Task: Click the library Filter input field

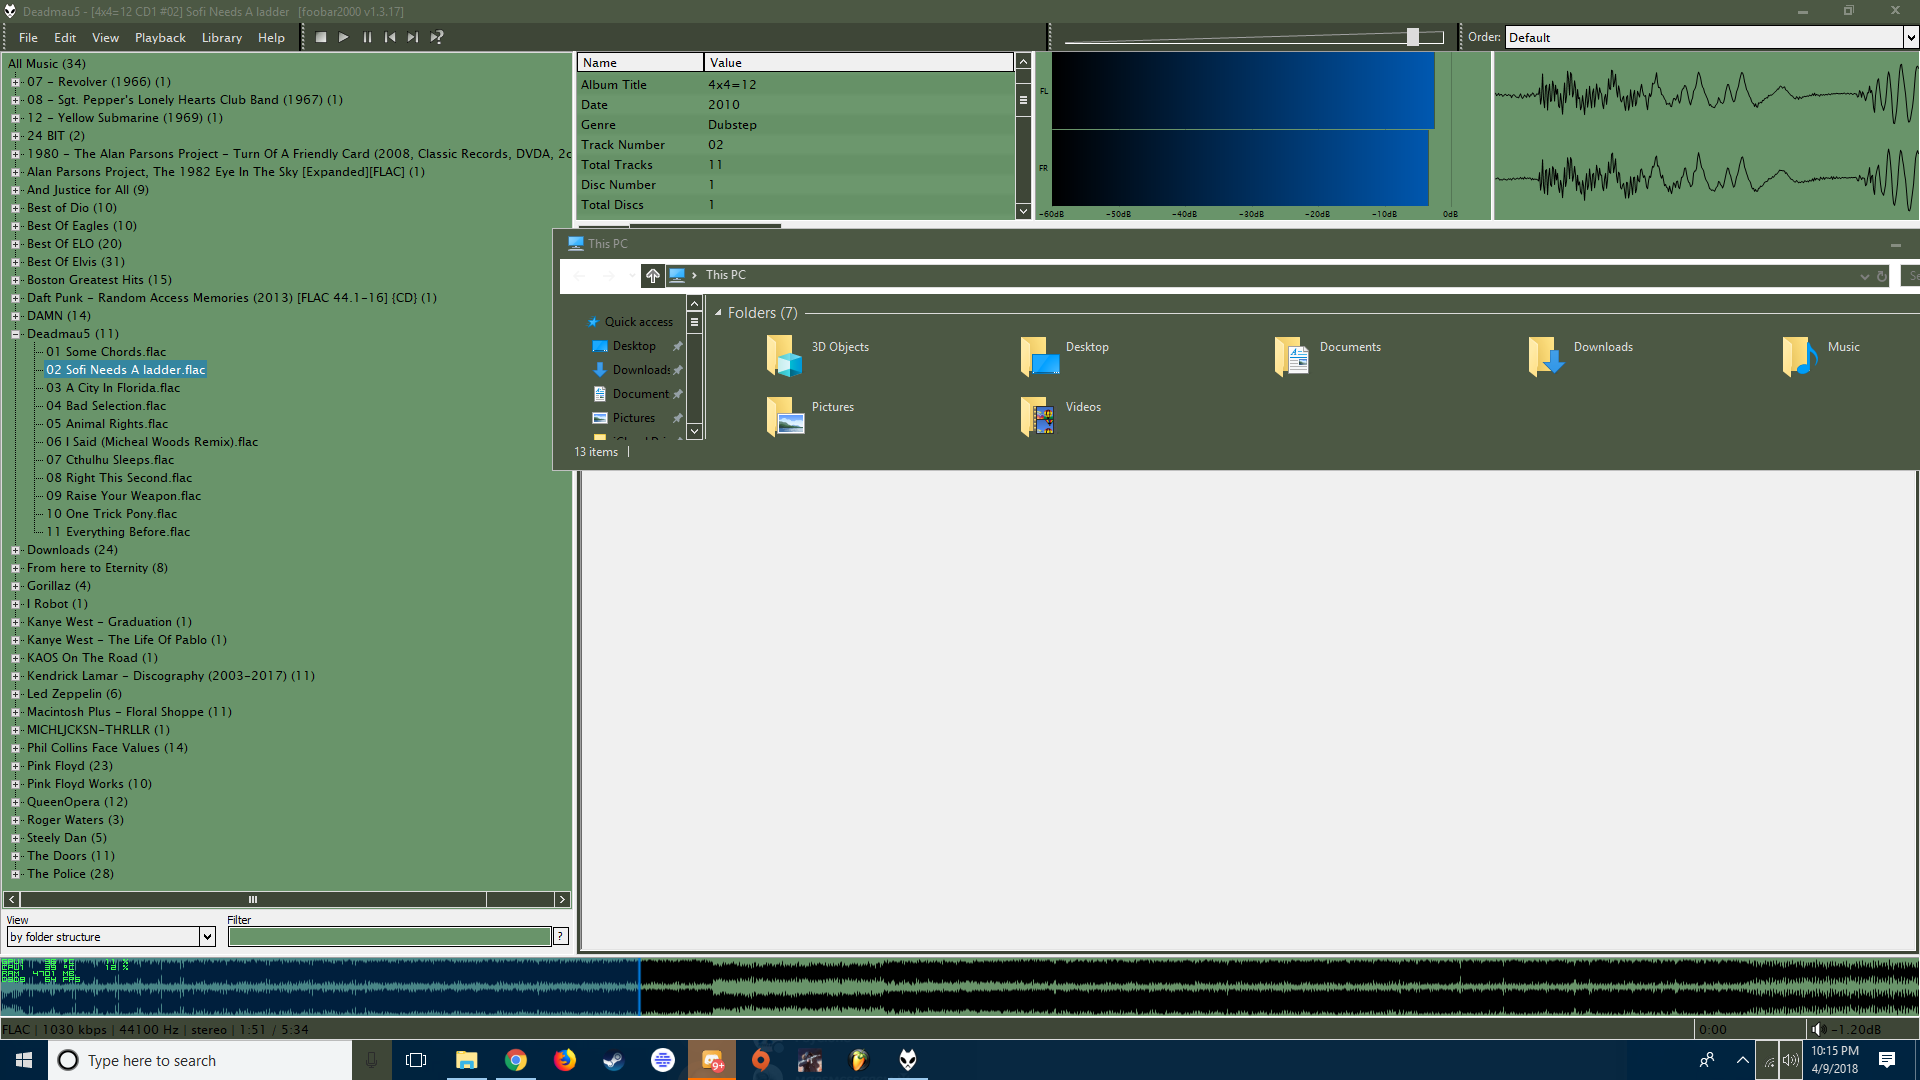Action: (390, 937)
